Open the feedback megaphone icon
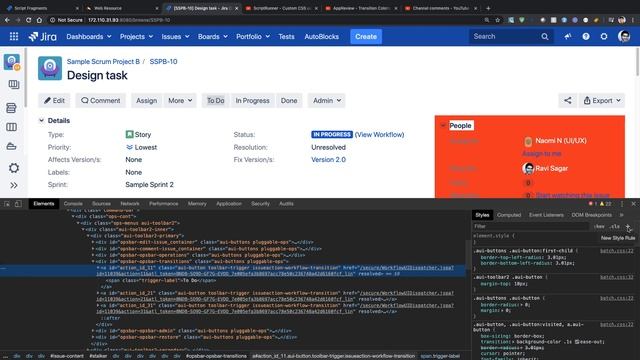The height and width of the screenshot is (360, 640). [568, 37]
